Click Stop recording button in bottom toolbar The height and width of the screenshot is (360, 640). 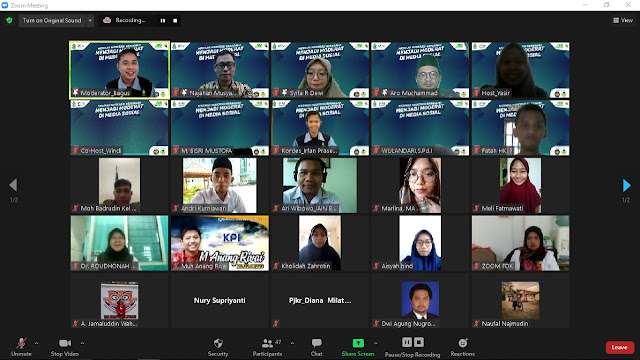point(419,342)
